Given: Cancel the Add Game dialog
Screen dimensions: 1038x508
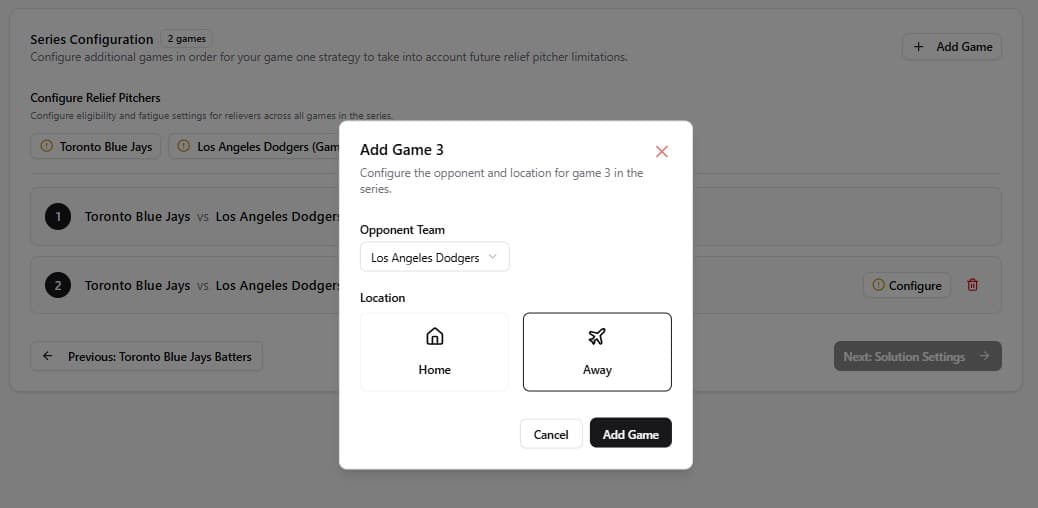Looking at the screenshot, I should [x=551, y=434].
